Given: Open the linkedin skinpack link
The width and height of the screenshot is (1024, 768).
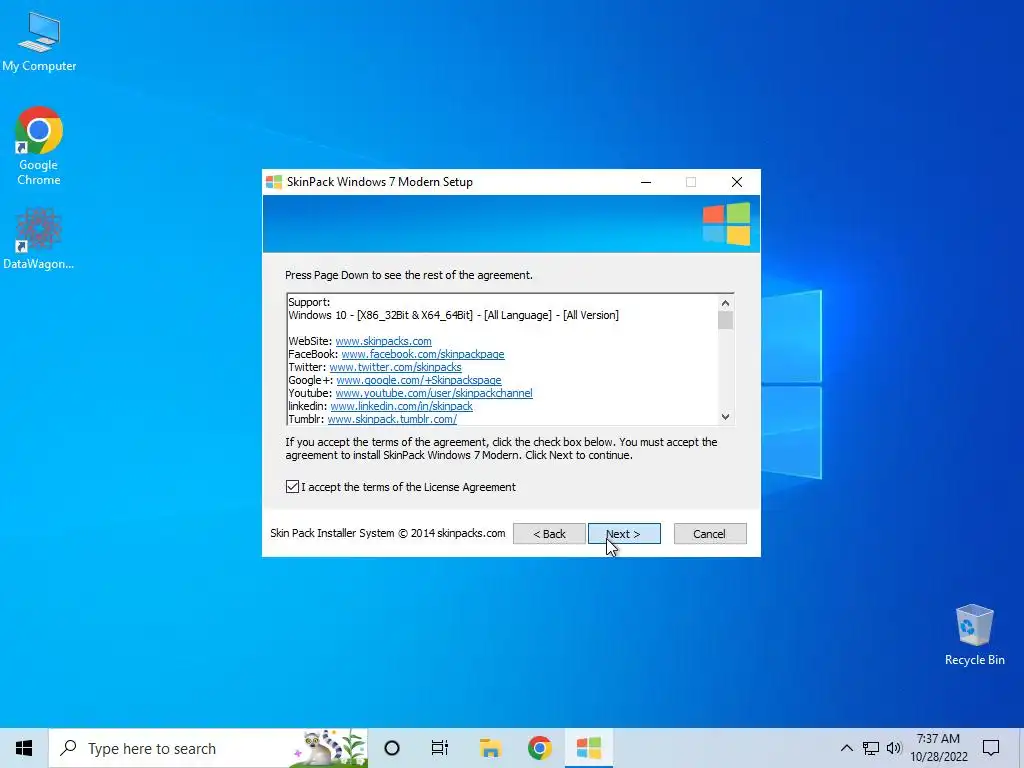Looking at the screenshot, I should click(401, 406).
